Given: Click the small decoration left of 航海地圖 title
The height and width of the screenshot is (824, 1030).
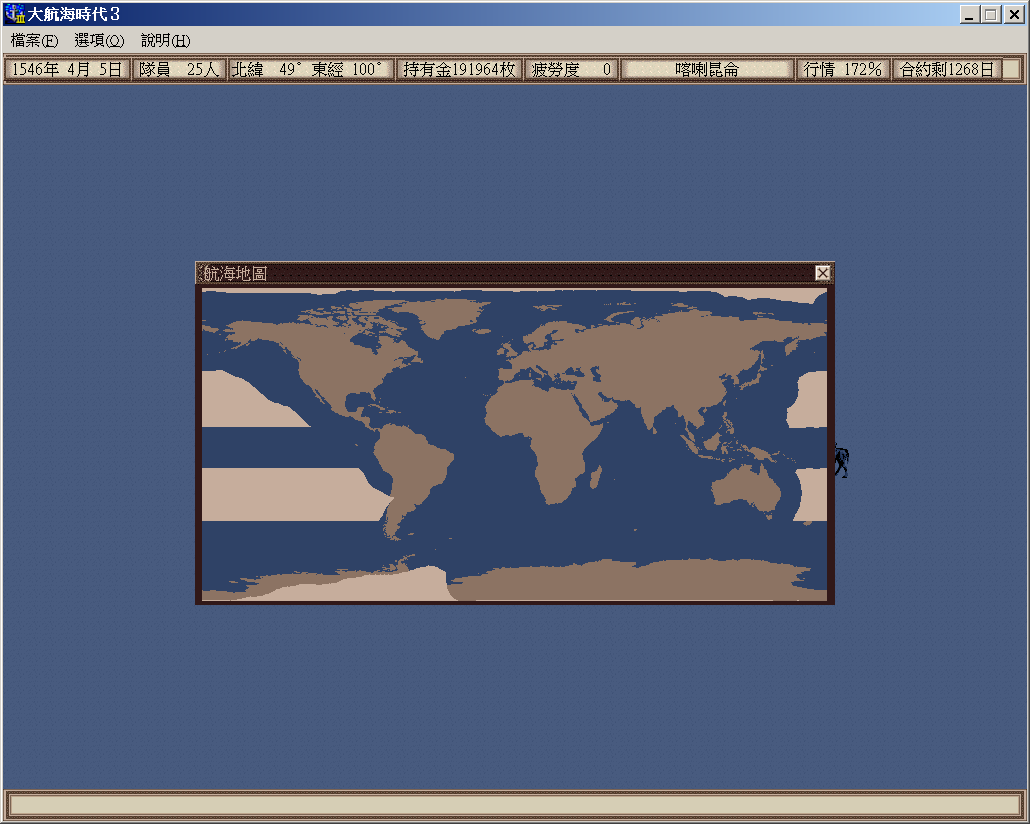Looking at the screenshot, I should tap(199, 273).
